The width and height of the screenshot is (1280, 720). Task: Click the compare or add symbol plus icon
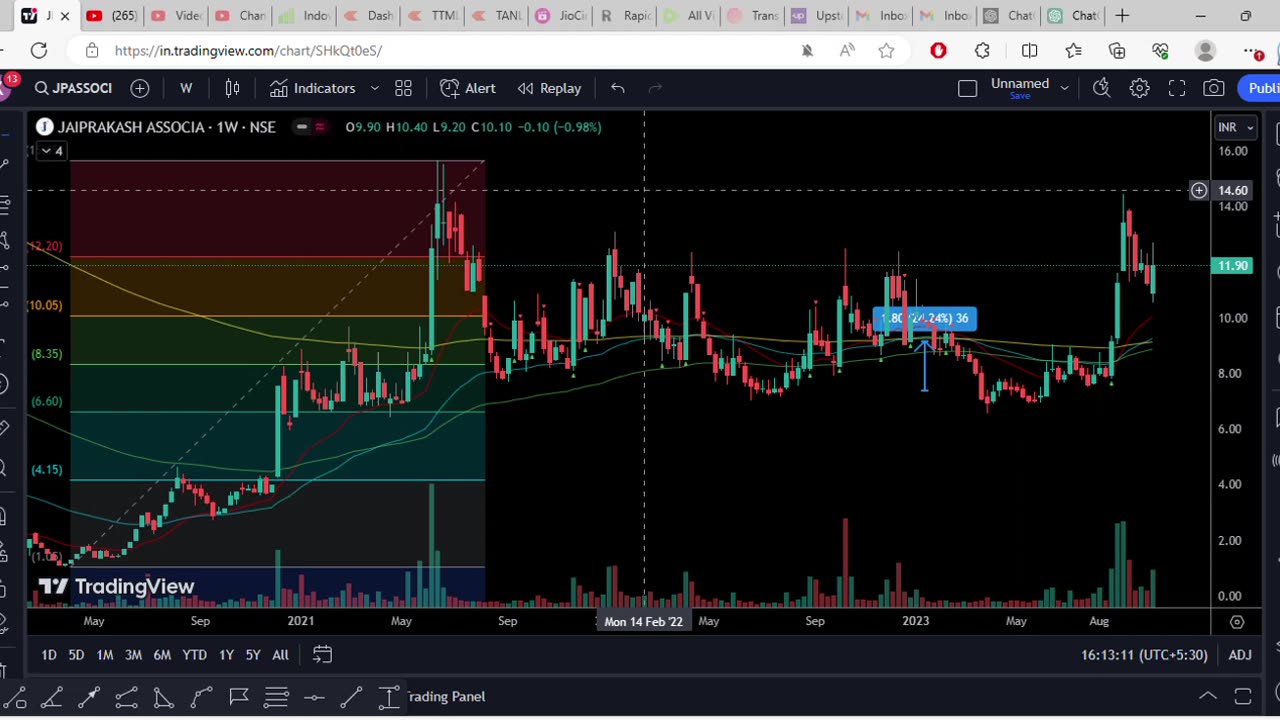[140, 88]
